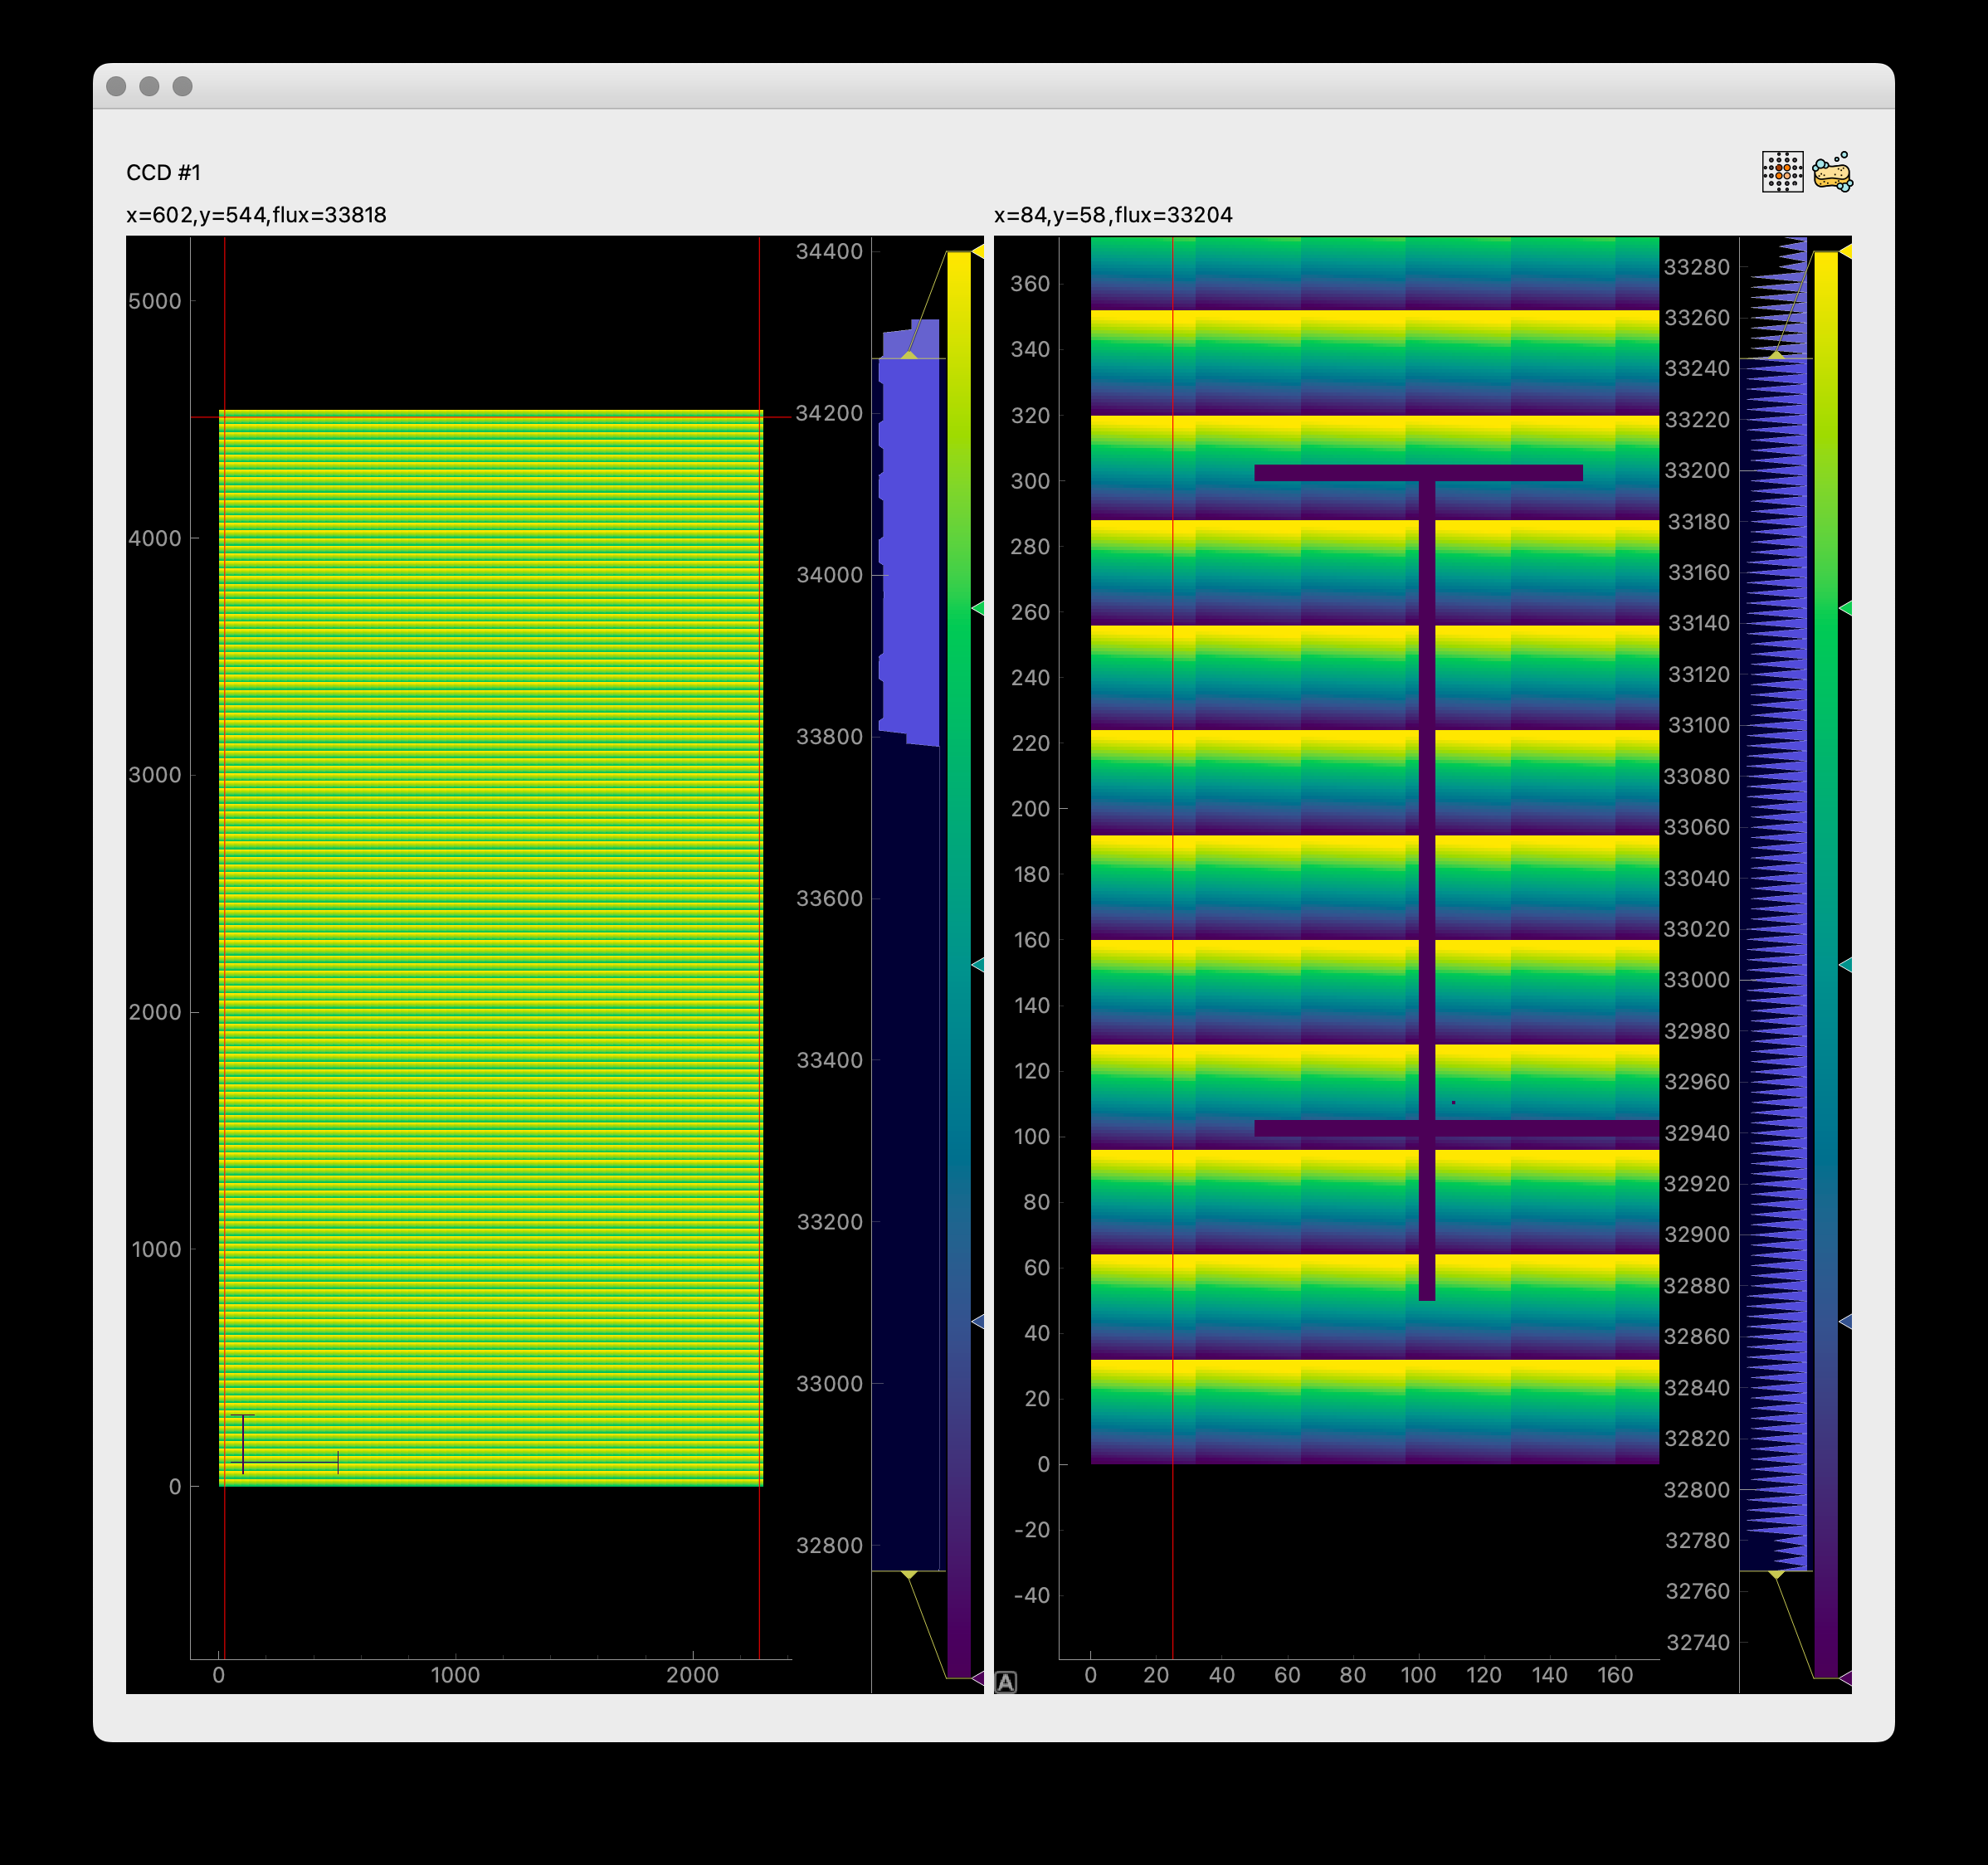The width and height of the screenshot is (1988, 1865).
Task: Click the 34400 histogram axis label
Action: [829, 252]
